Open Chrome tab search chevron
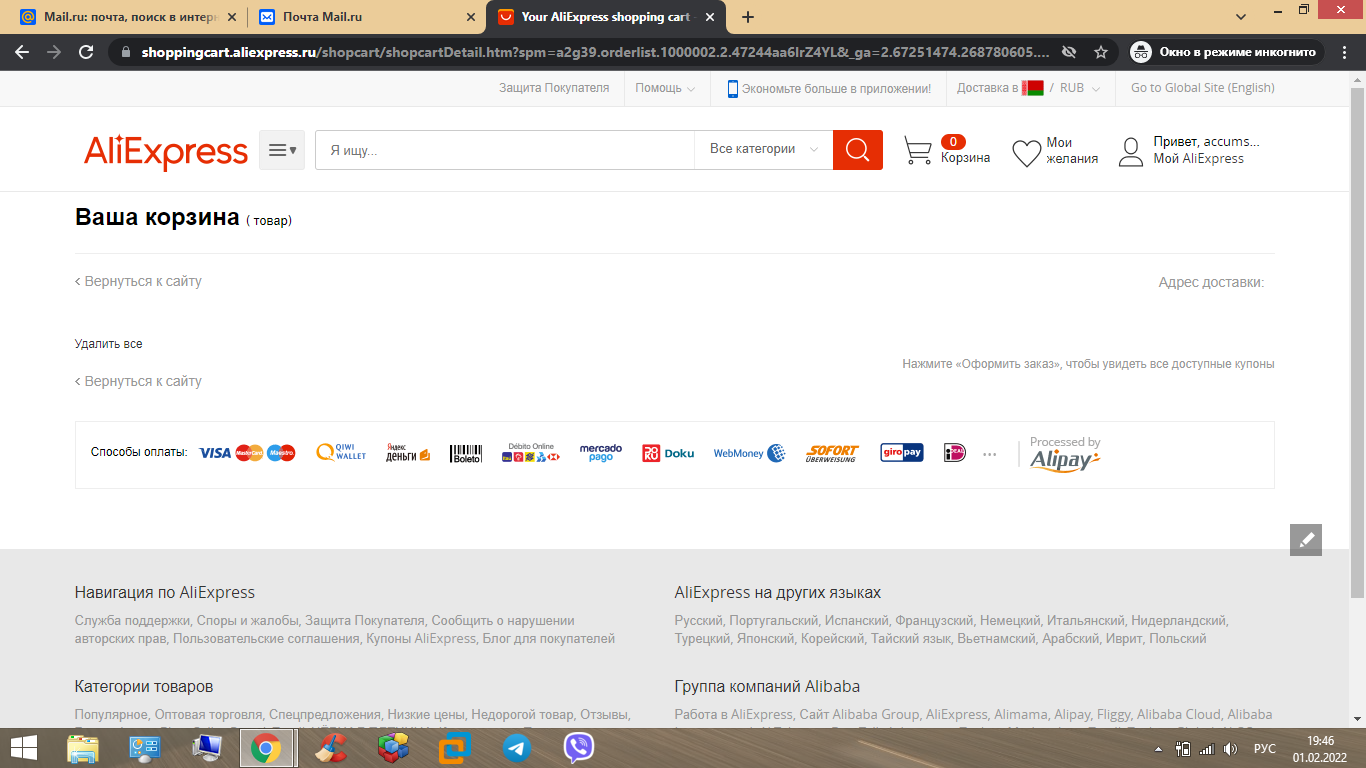Viewport: 1366px width, 768px height. pyautogui.click(x=1241, y=17)
